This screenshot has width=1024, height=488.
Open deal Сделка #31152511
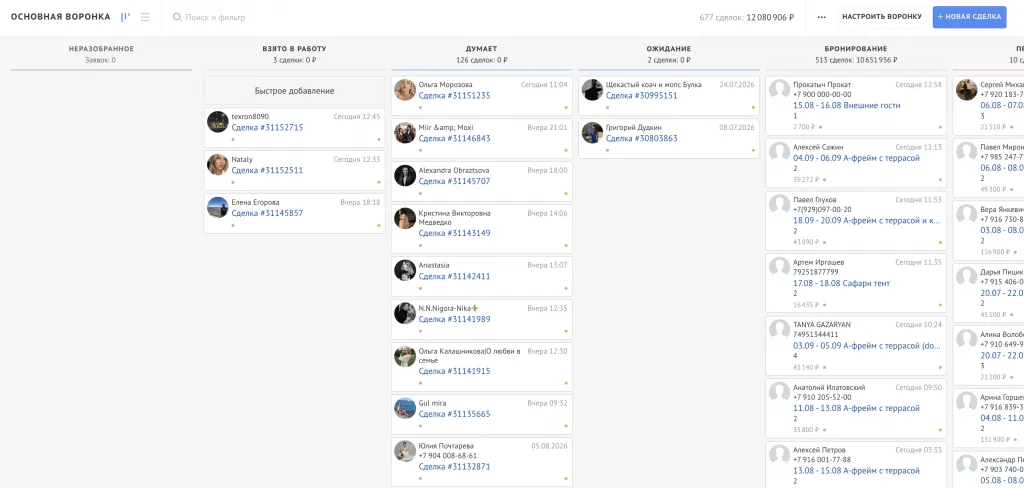(x=267, y=171)
